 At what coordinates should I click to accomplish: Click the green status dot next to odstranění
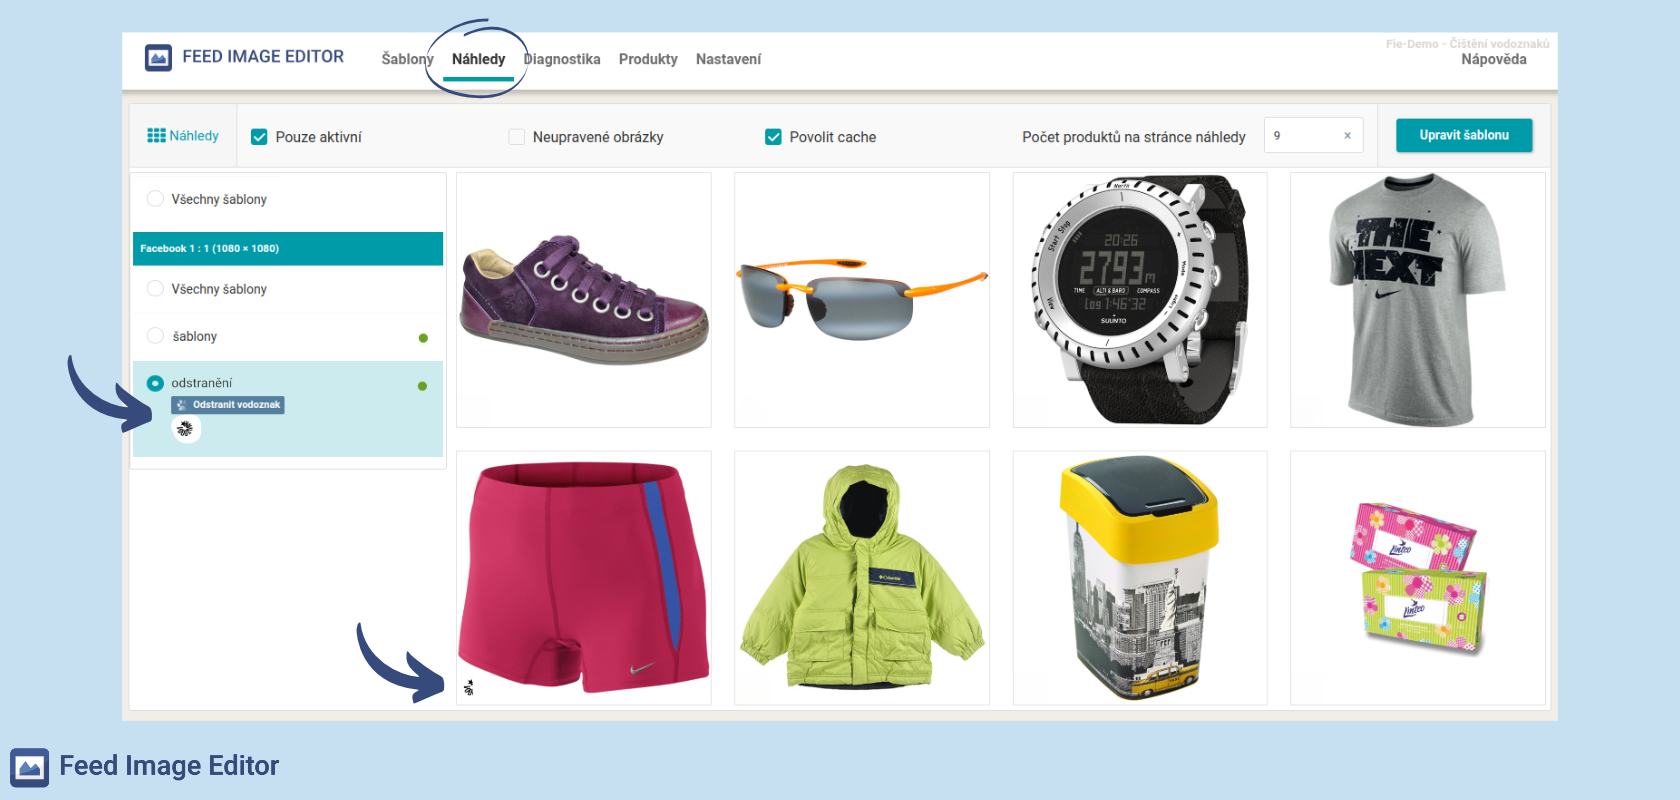pos(422,386)
